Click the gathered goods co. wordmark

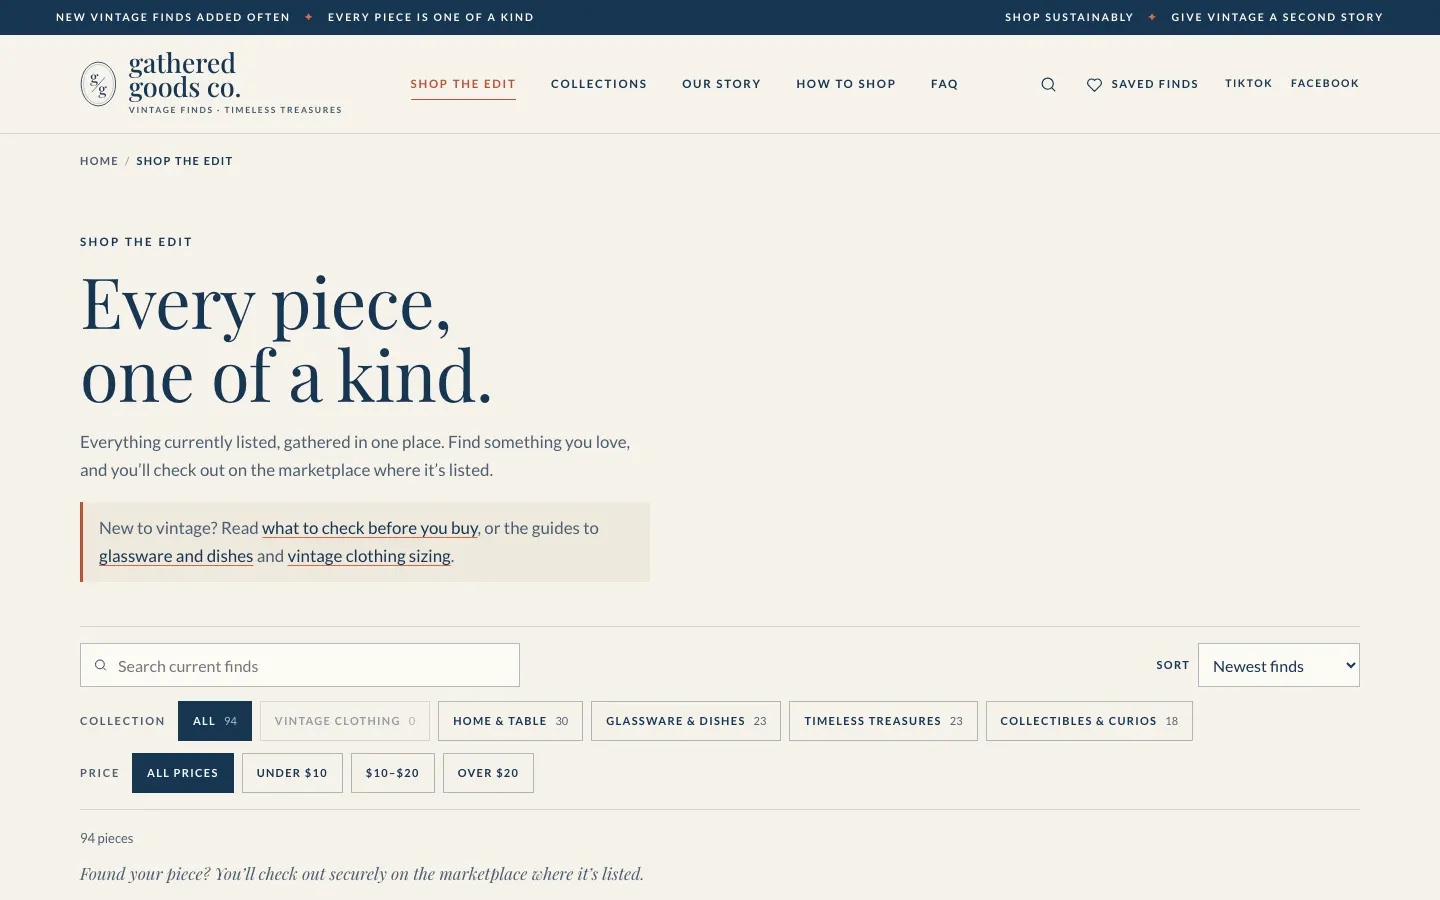coord(185,76)
